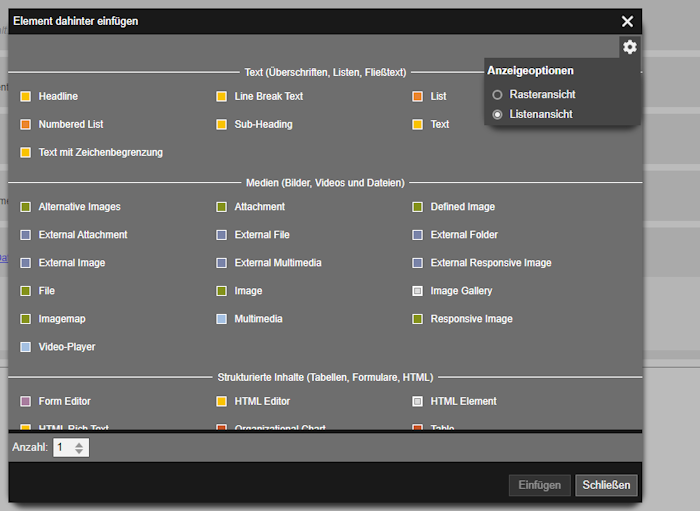
Task: Choose the 'Attachment' label in the Medien section
Action: [259, 207]
